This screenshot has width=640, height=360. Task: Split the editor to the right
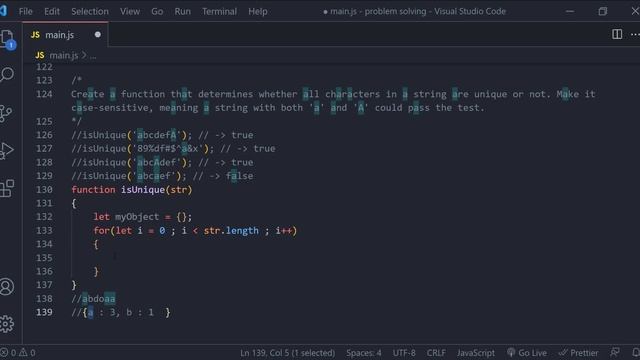coord(617,34)
